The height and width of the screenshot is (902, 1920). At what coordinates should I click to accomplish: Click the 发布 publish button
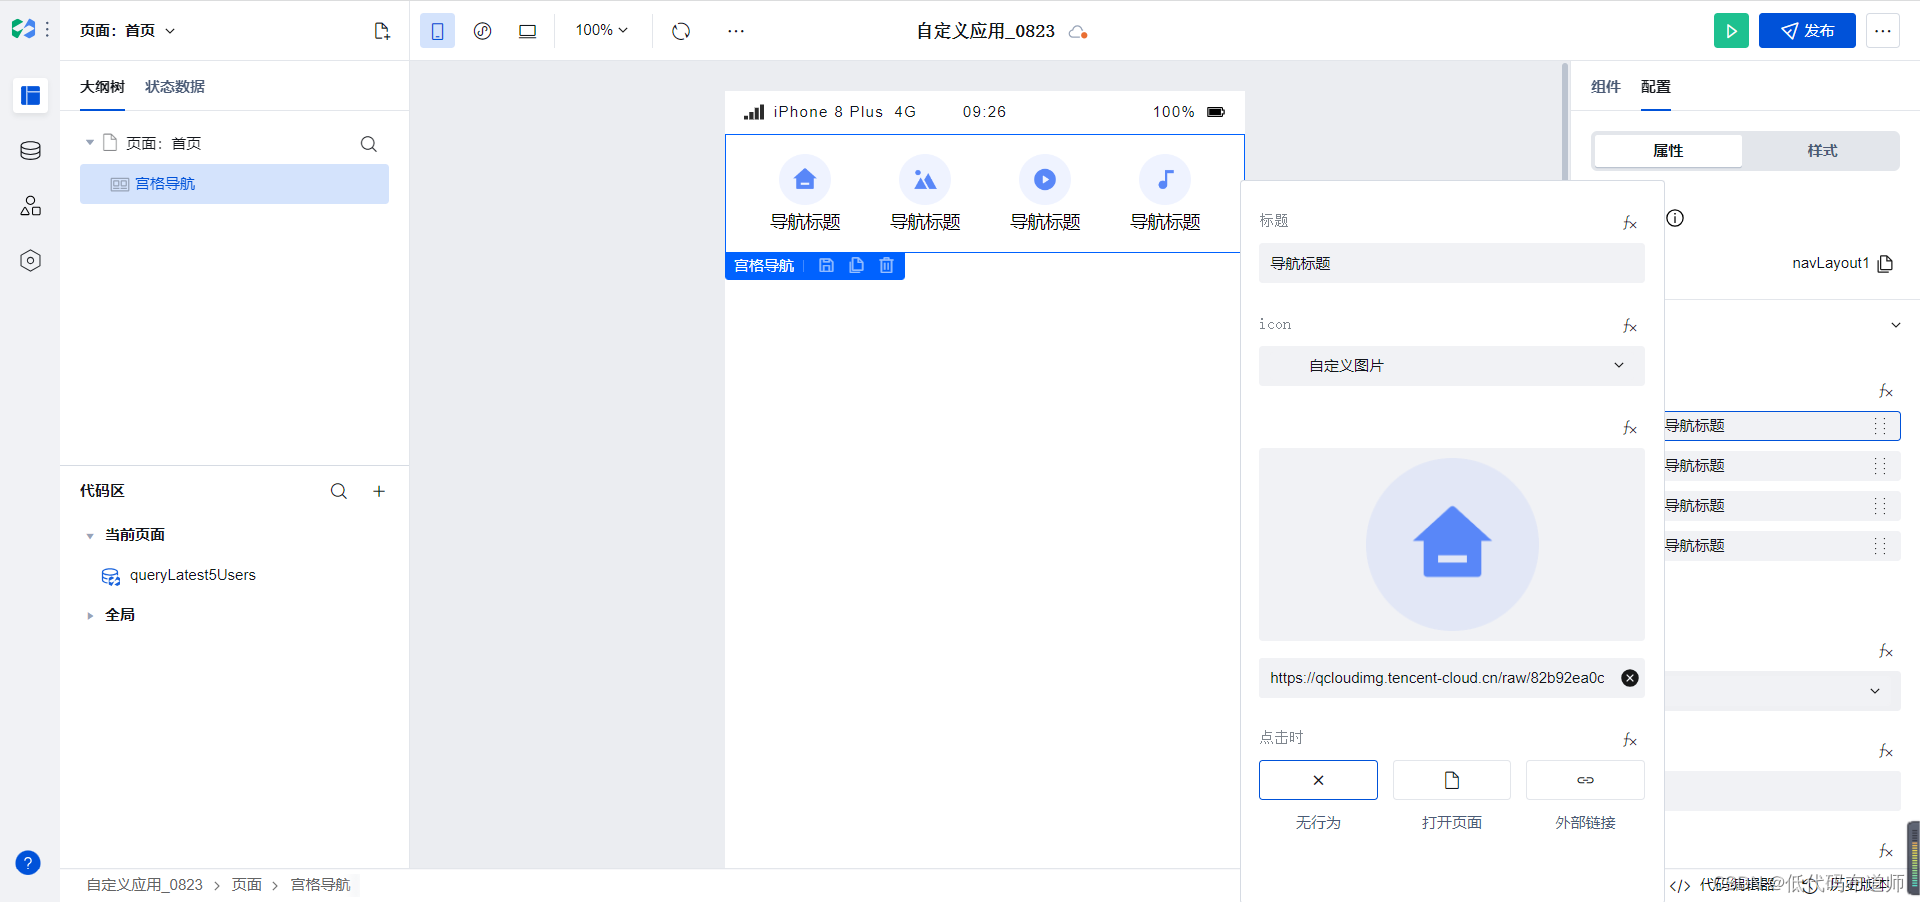[1807, 31]
